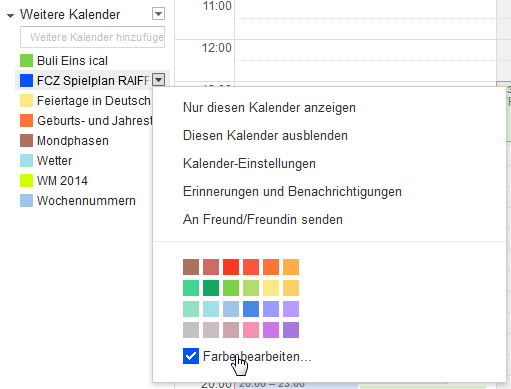511x389 pixels.
Task: Pick the pinkish gray swatch in fourth row
Action: point(211,330)
